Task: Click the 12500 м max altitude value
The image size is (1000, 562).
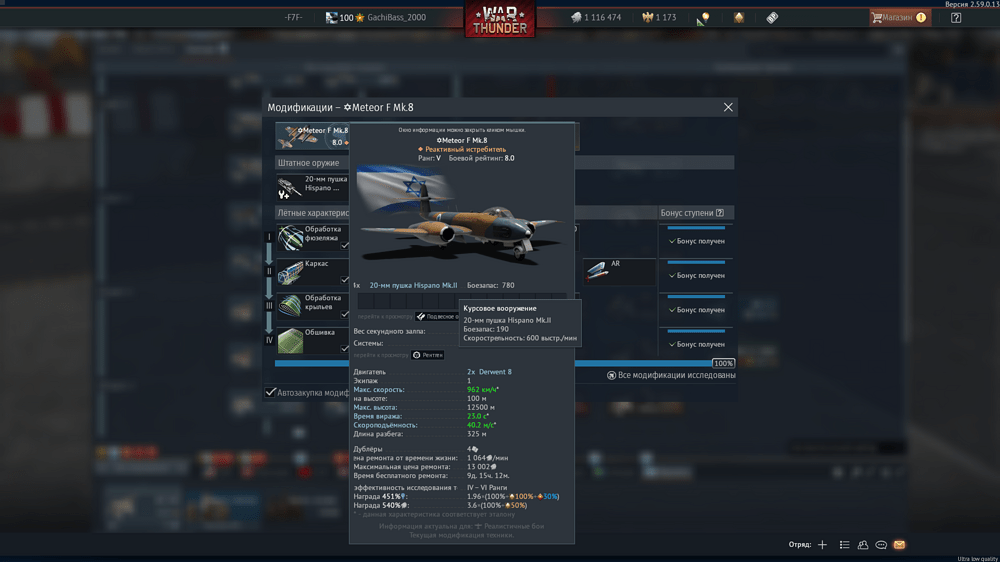Action: [481, 407]
